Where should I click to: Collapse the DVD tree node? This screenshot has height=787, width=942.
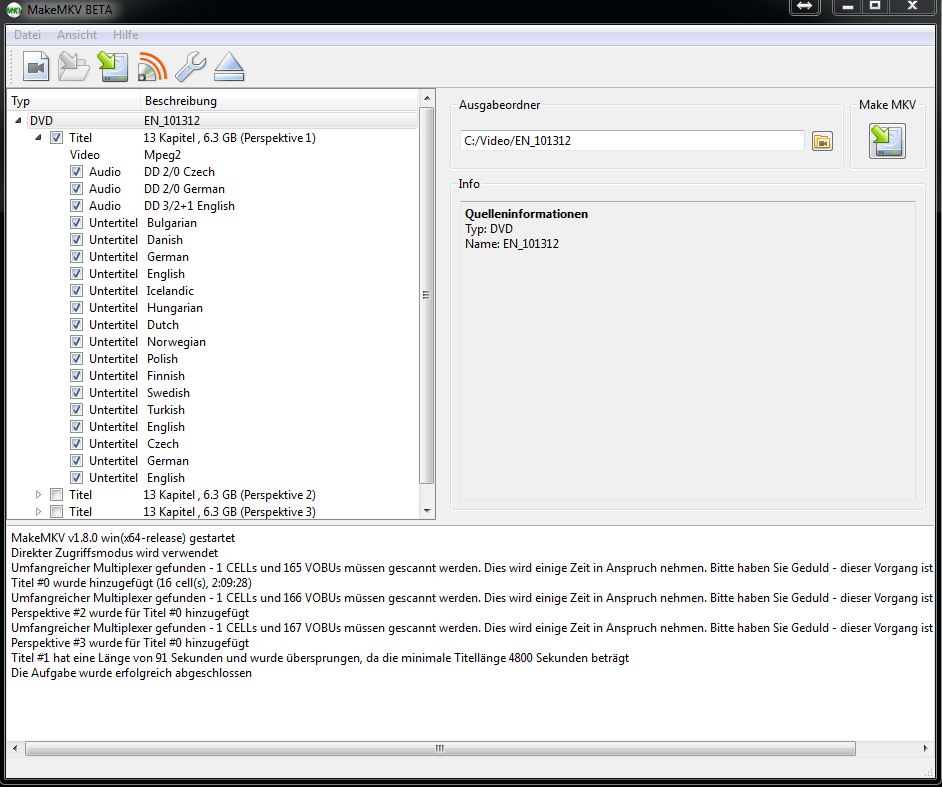tap(19, 121)
